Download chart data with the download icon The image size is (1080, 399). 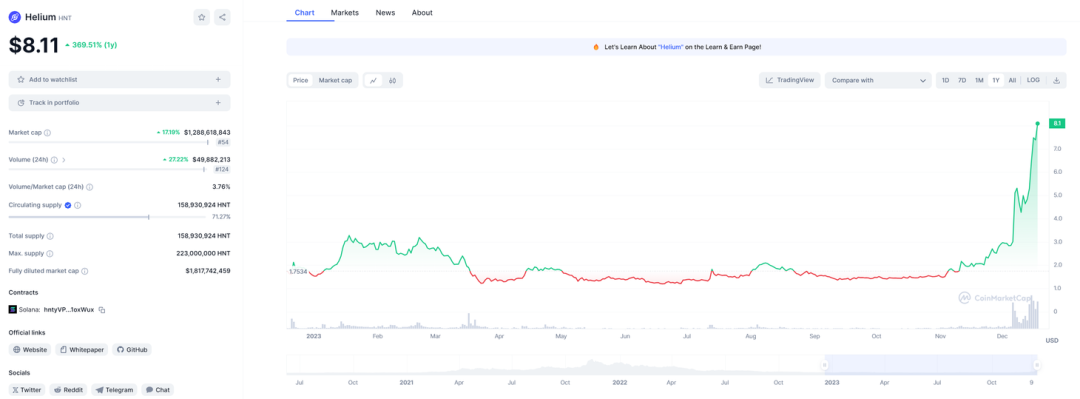[x=1056, y=81]
